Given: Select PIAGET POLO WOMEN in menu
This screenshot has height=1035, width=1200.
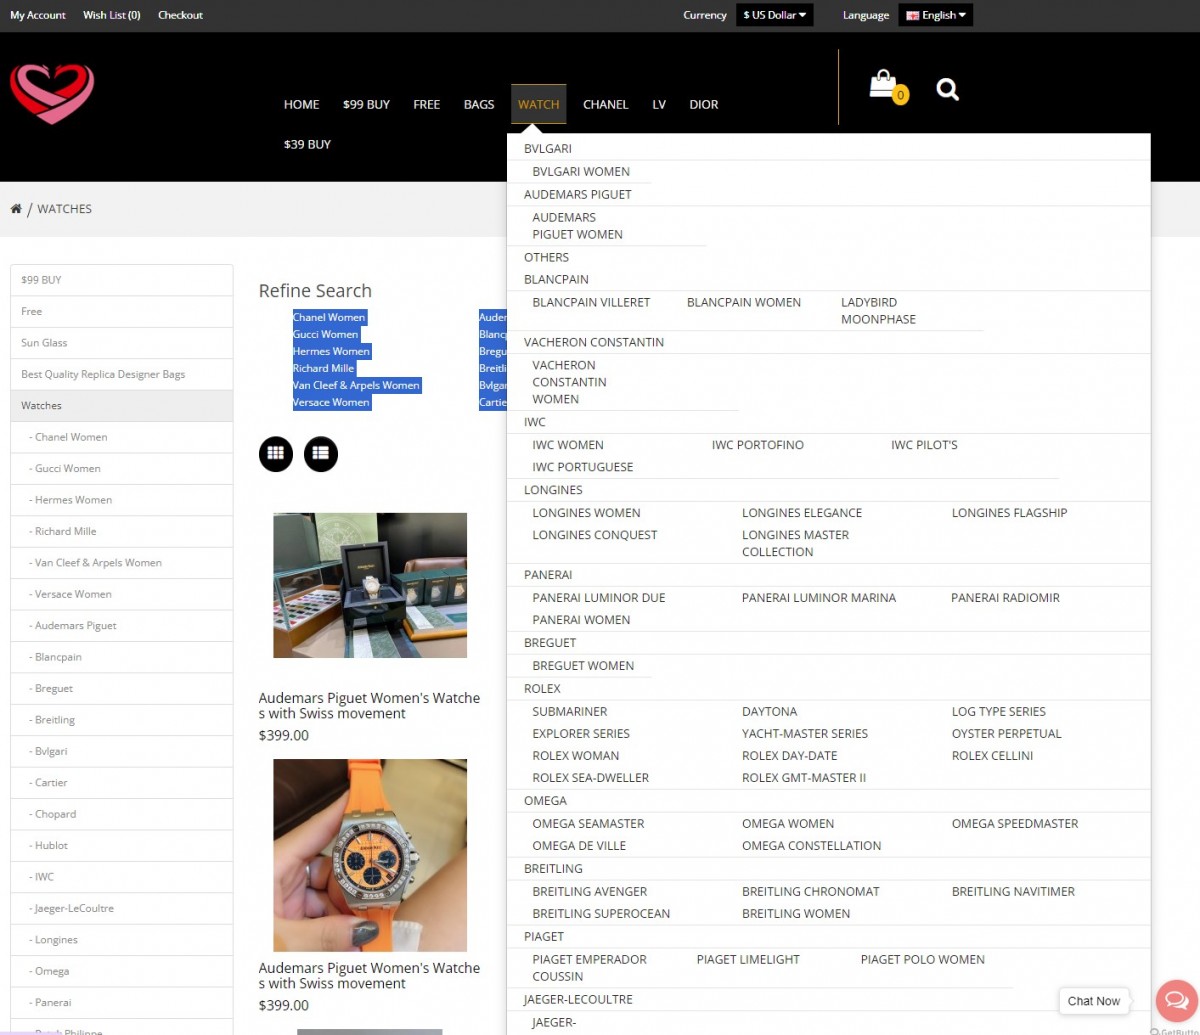Looking at the screenshot, I should point(923,960).
